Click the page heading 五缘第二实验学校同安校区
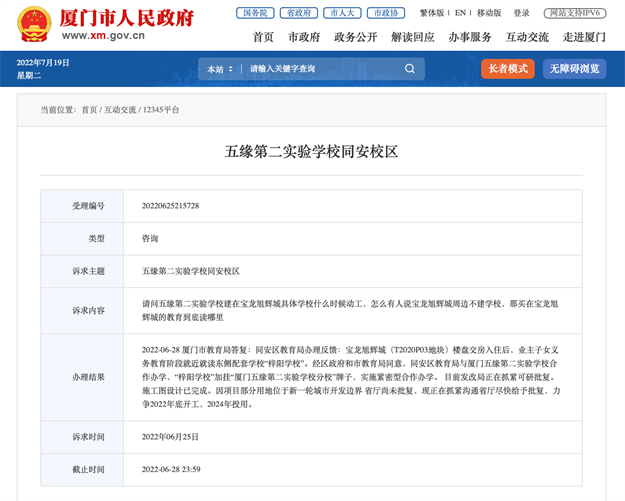Viewport: 625px width, 501px height. click(311, 151)
